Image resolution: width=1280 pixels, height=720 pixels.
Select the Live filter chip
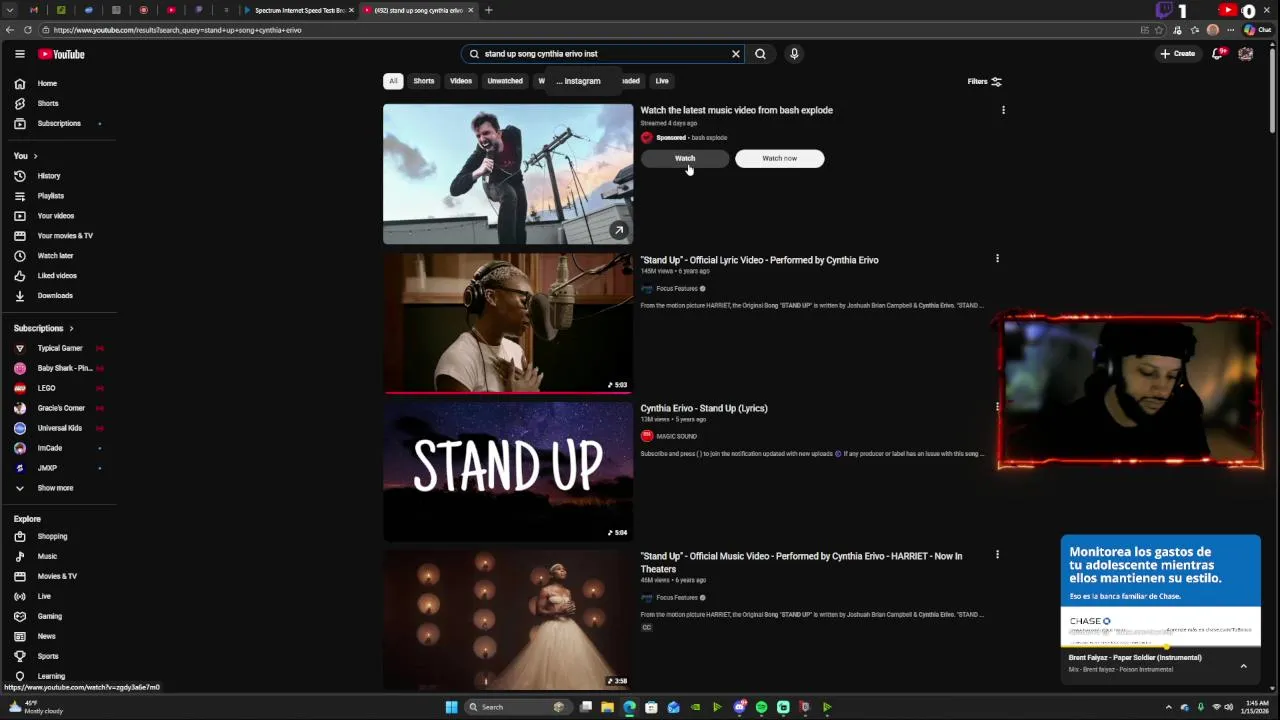tap(662, 81)
